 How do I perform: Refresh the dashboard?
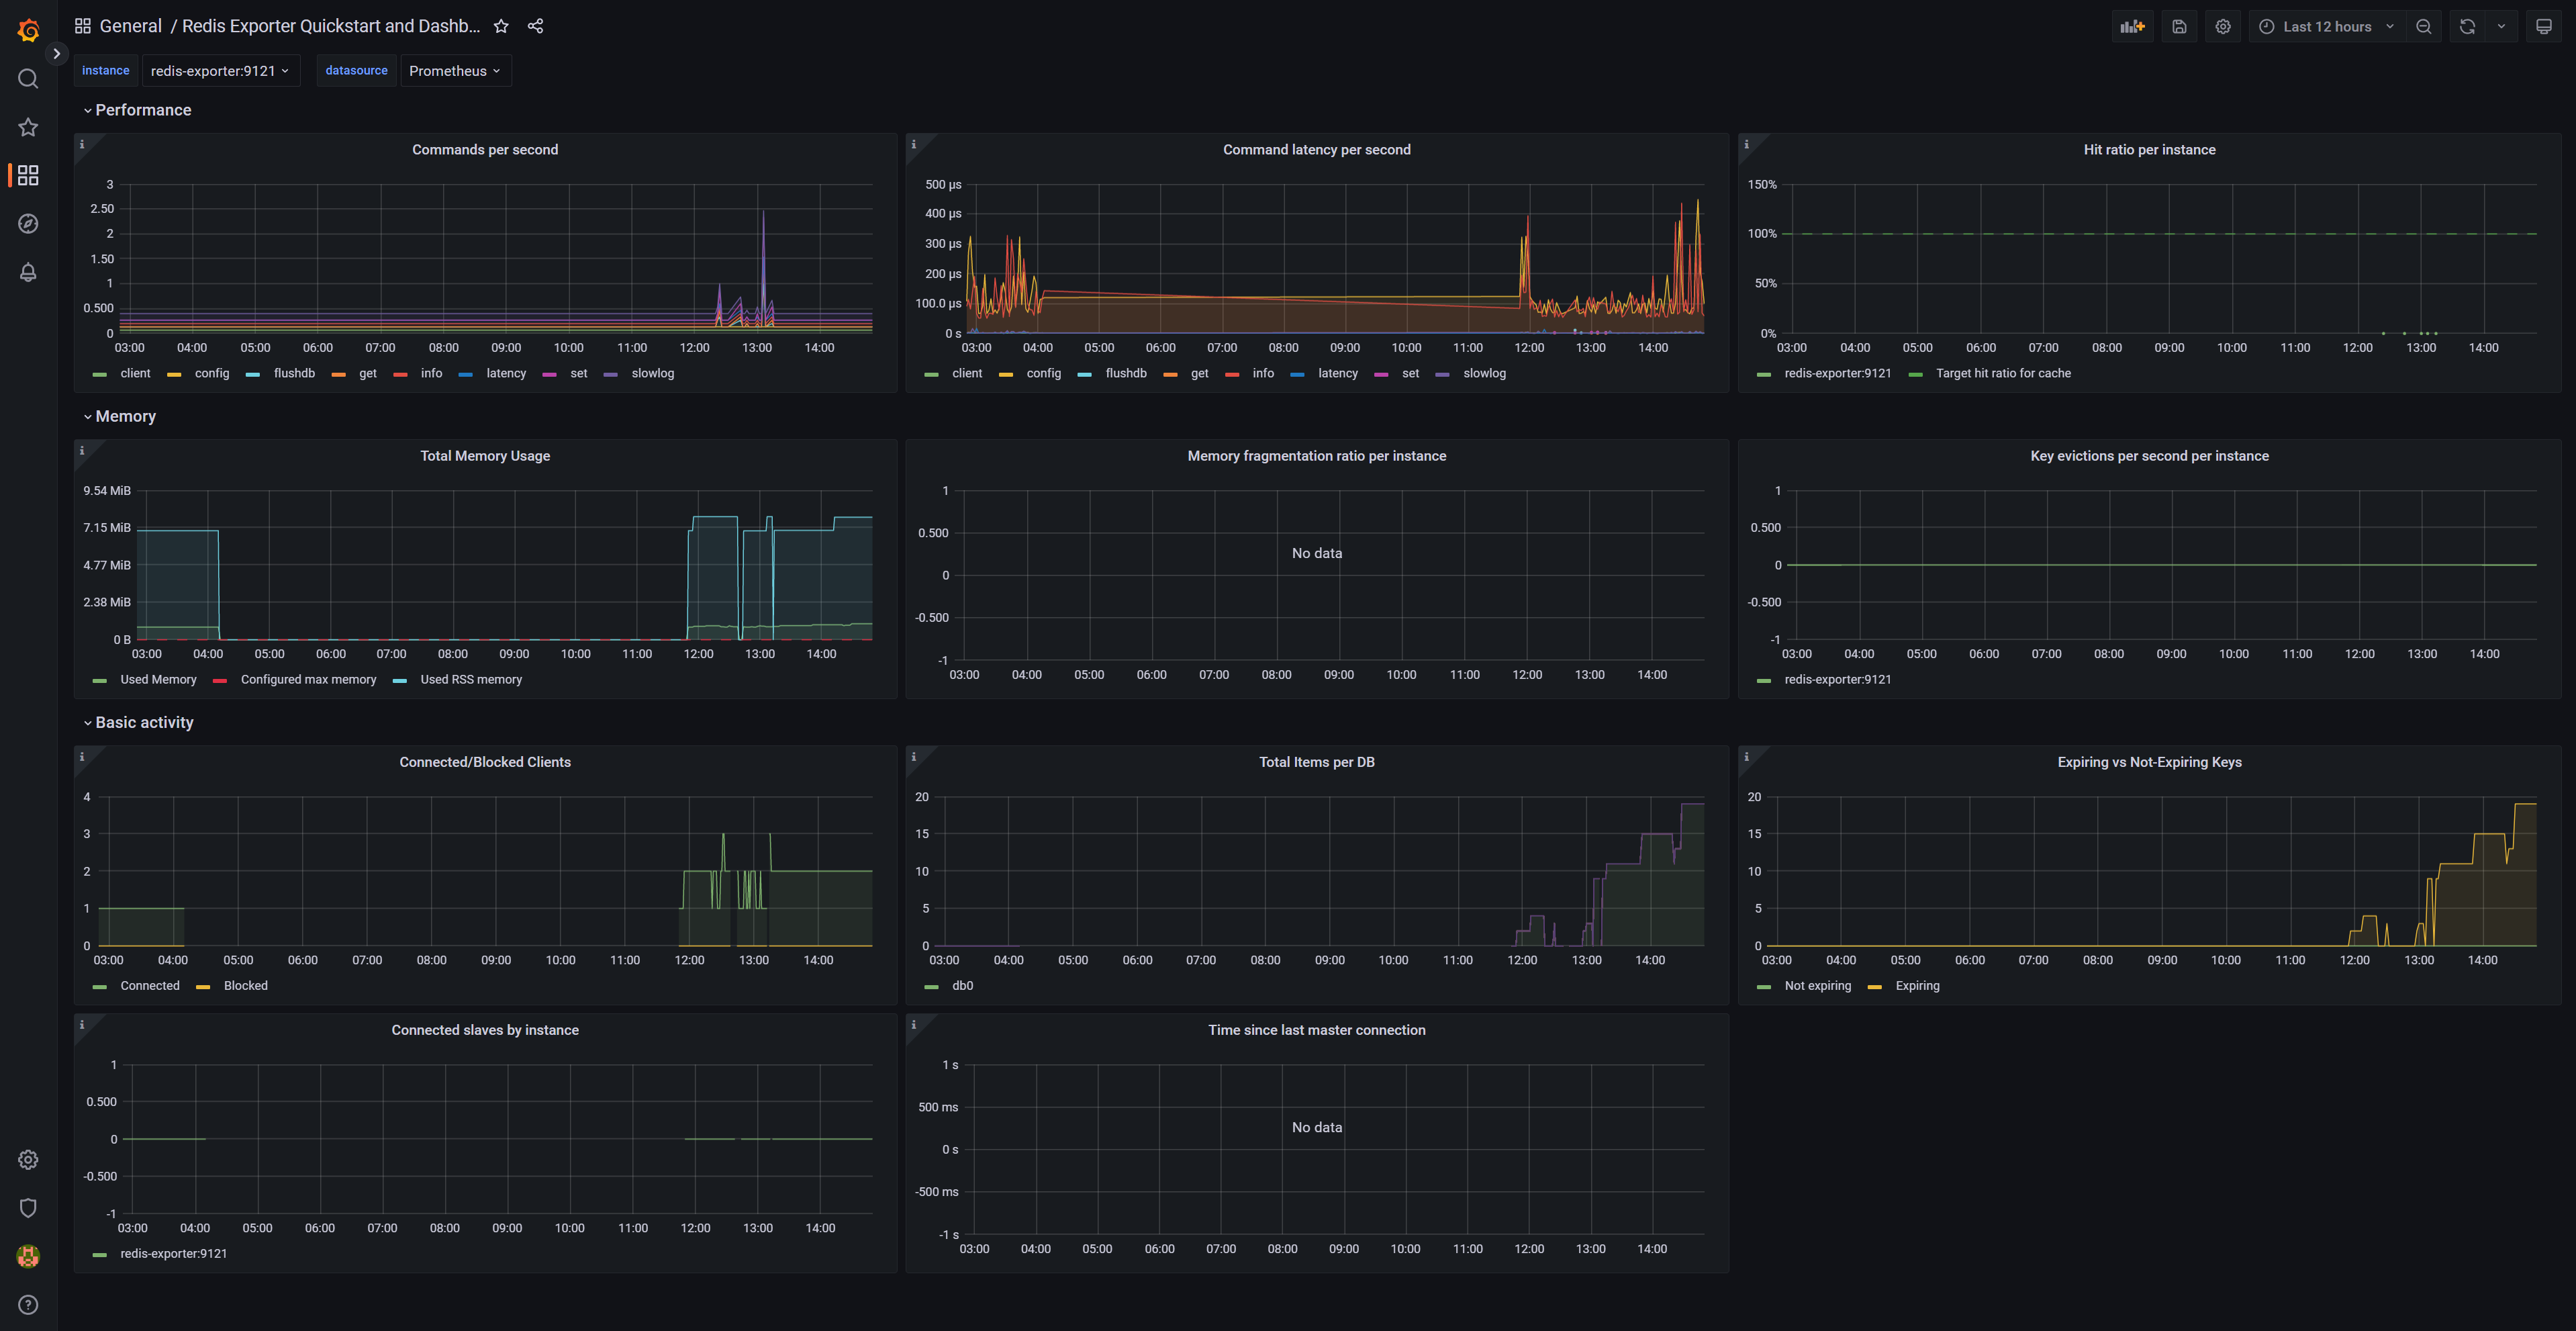(2467, 27)
